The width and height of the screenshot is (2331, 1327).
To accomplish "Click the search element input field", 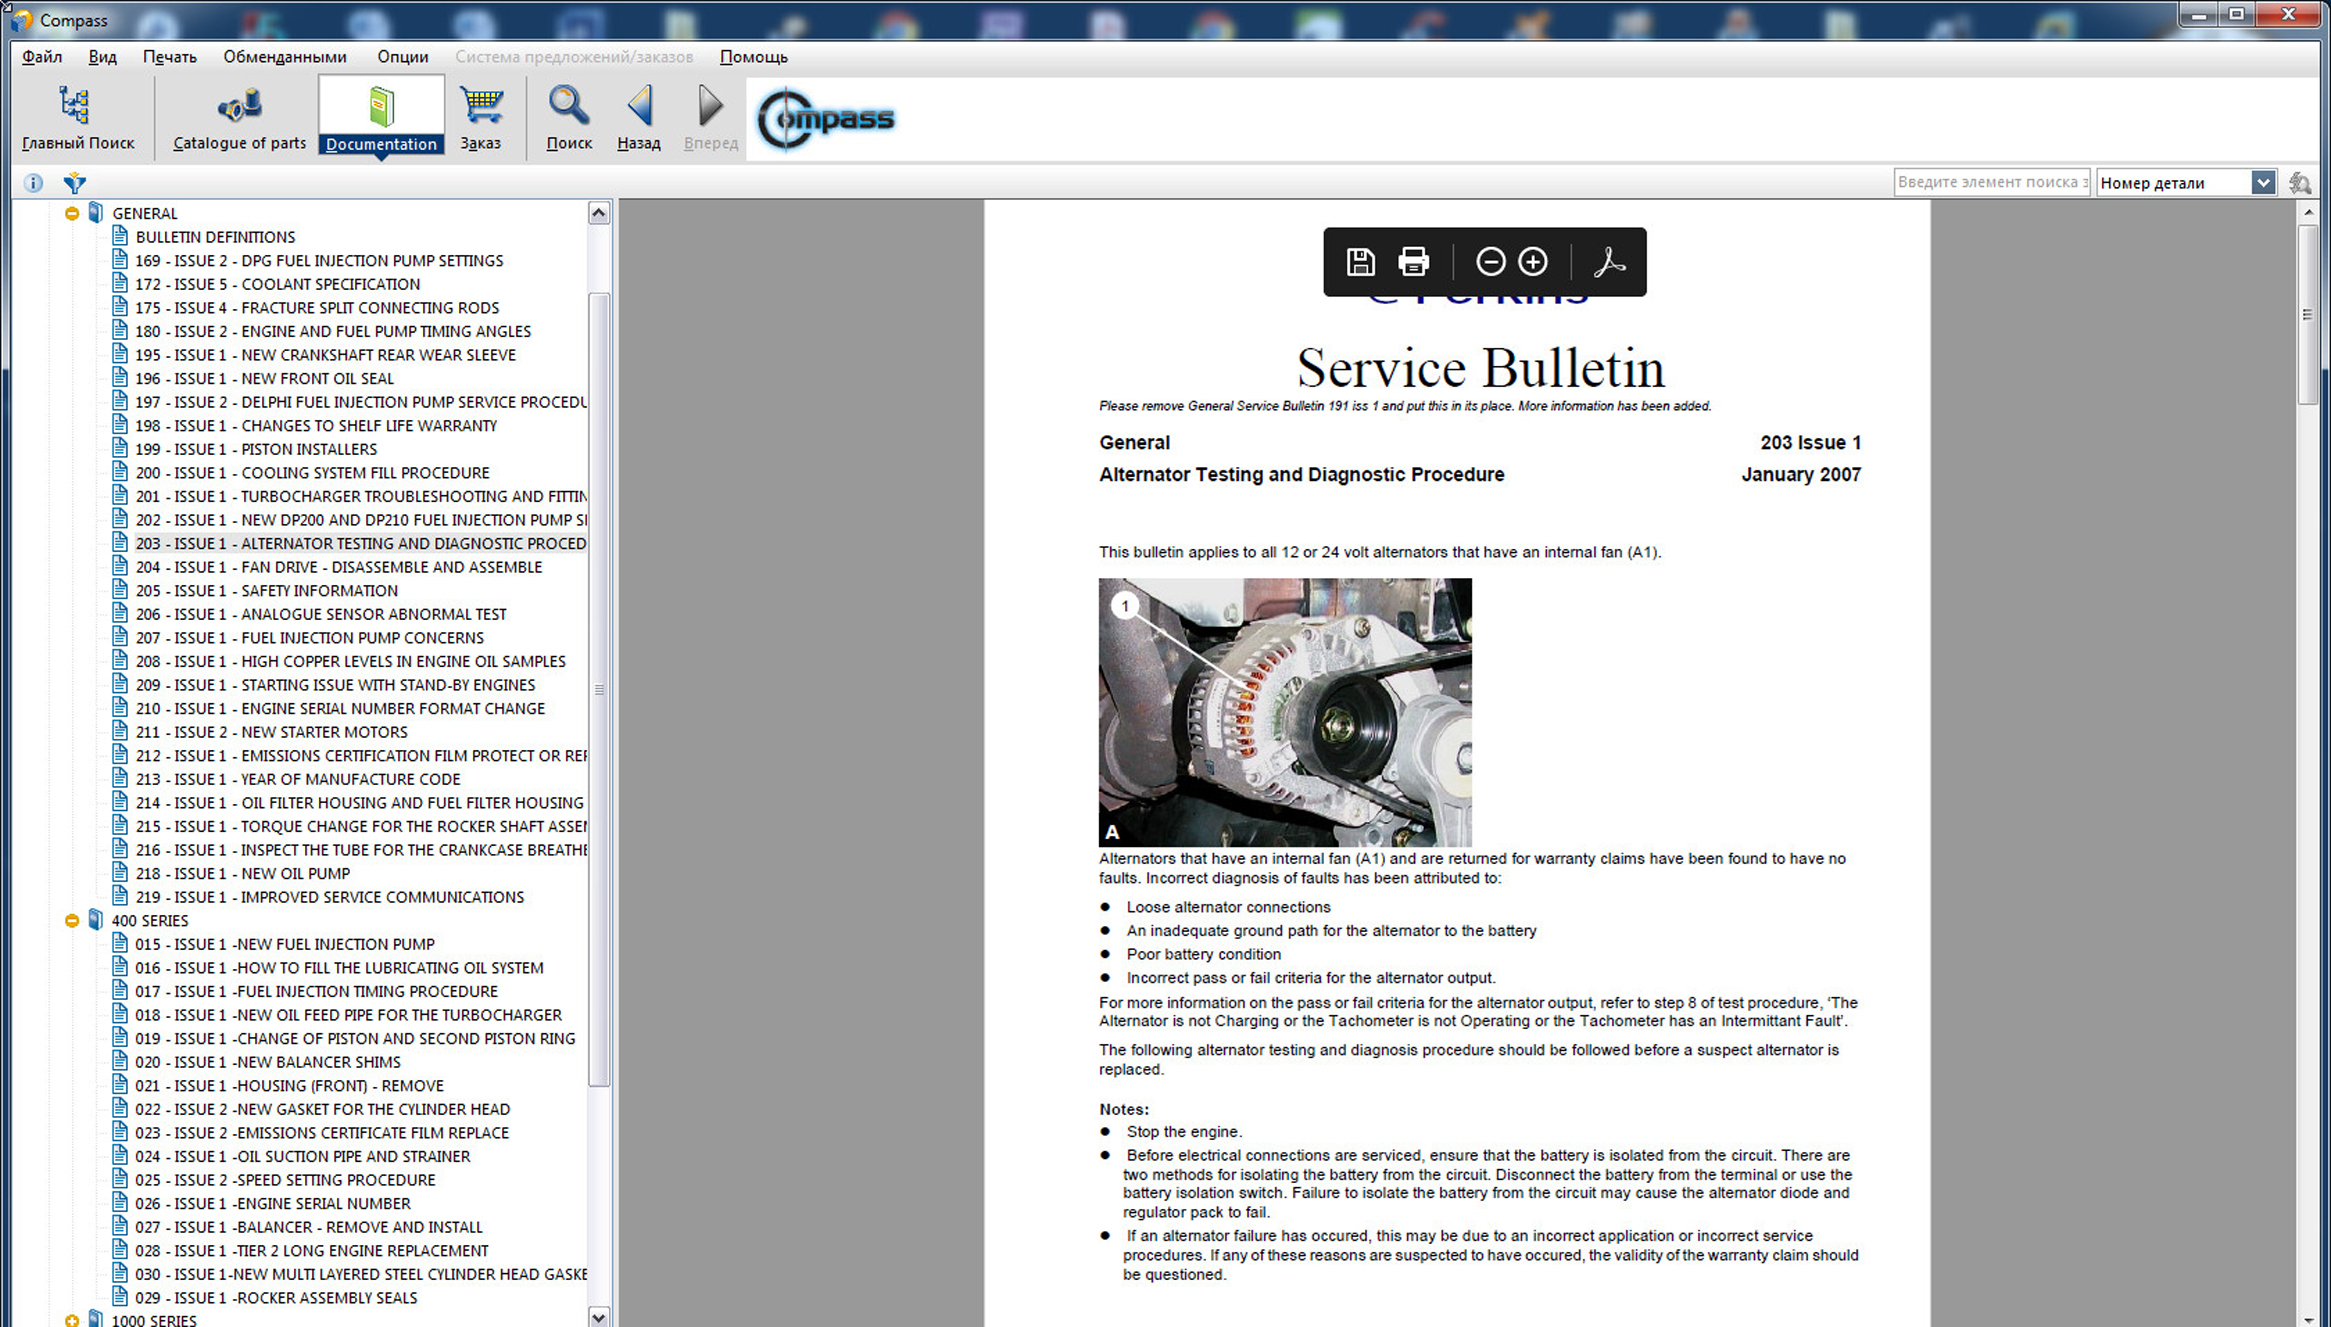I will pyautogui.click(x=1990, y=182).
